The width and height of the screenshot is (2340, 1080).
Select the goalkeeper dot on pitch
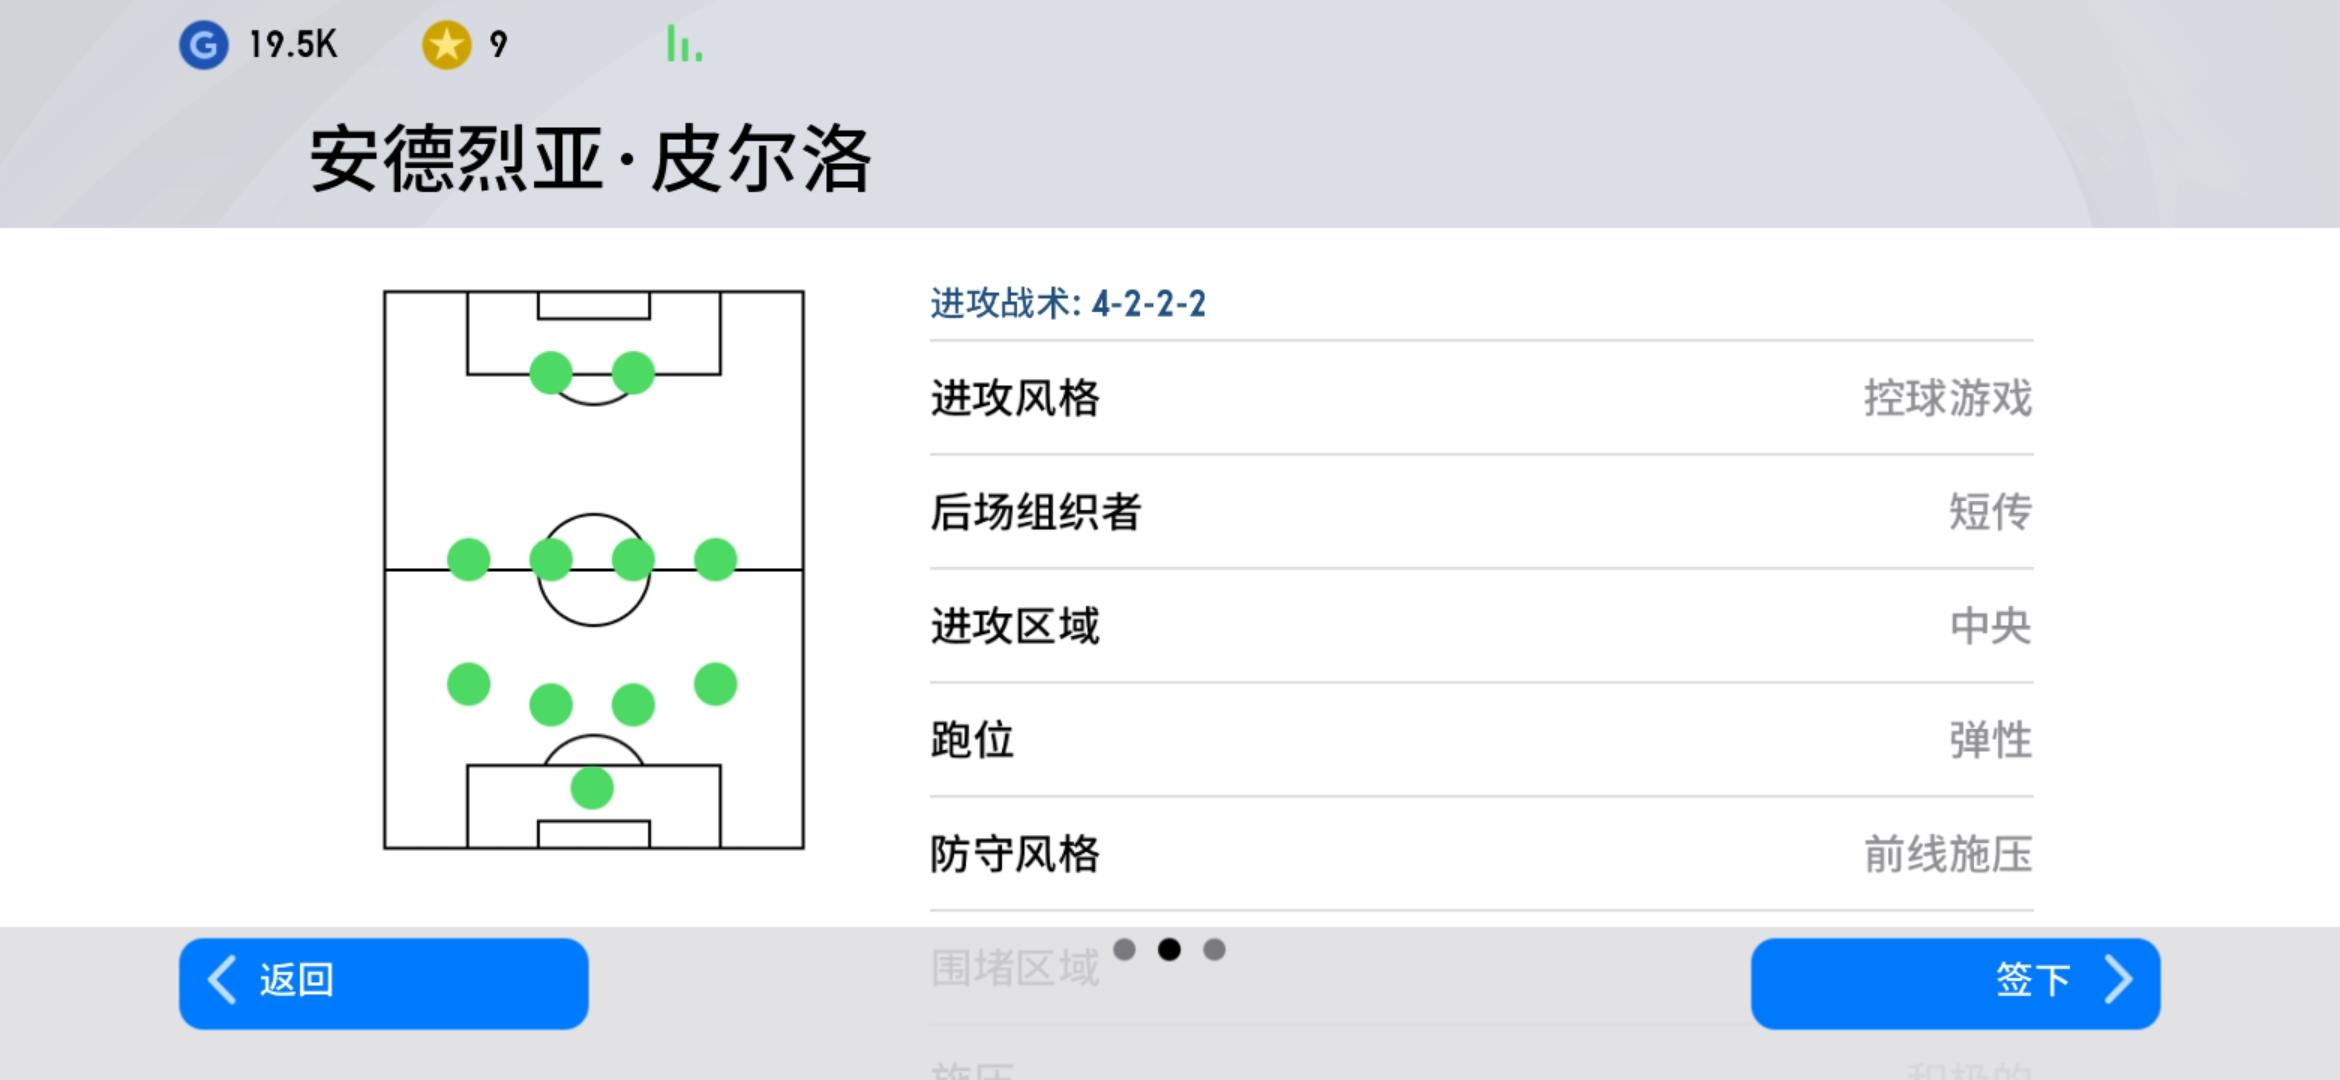tap(592, 788)
